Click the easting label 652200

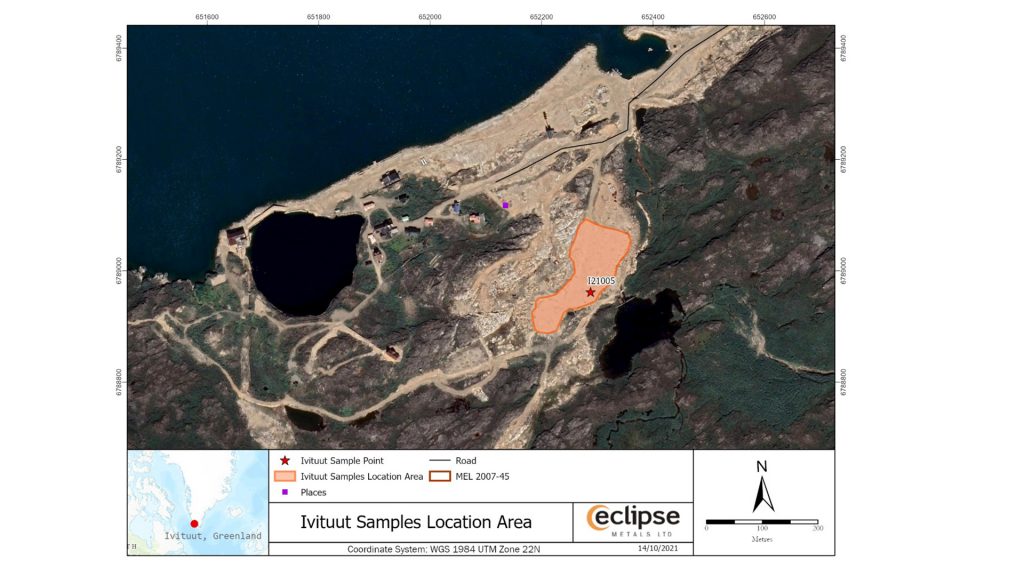click(541, 17)
